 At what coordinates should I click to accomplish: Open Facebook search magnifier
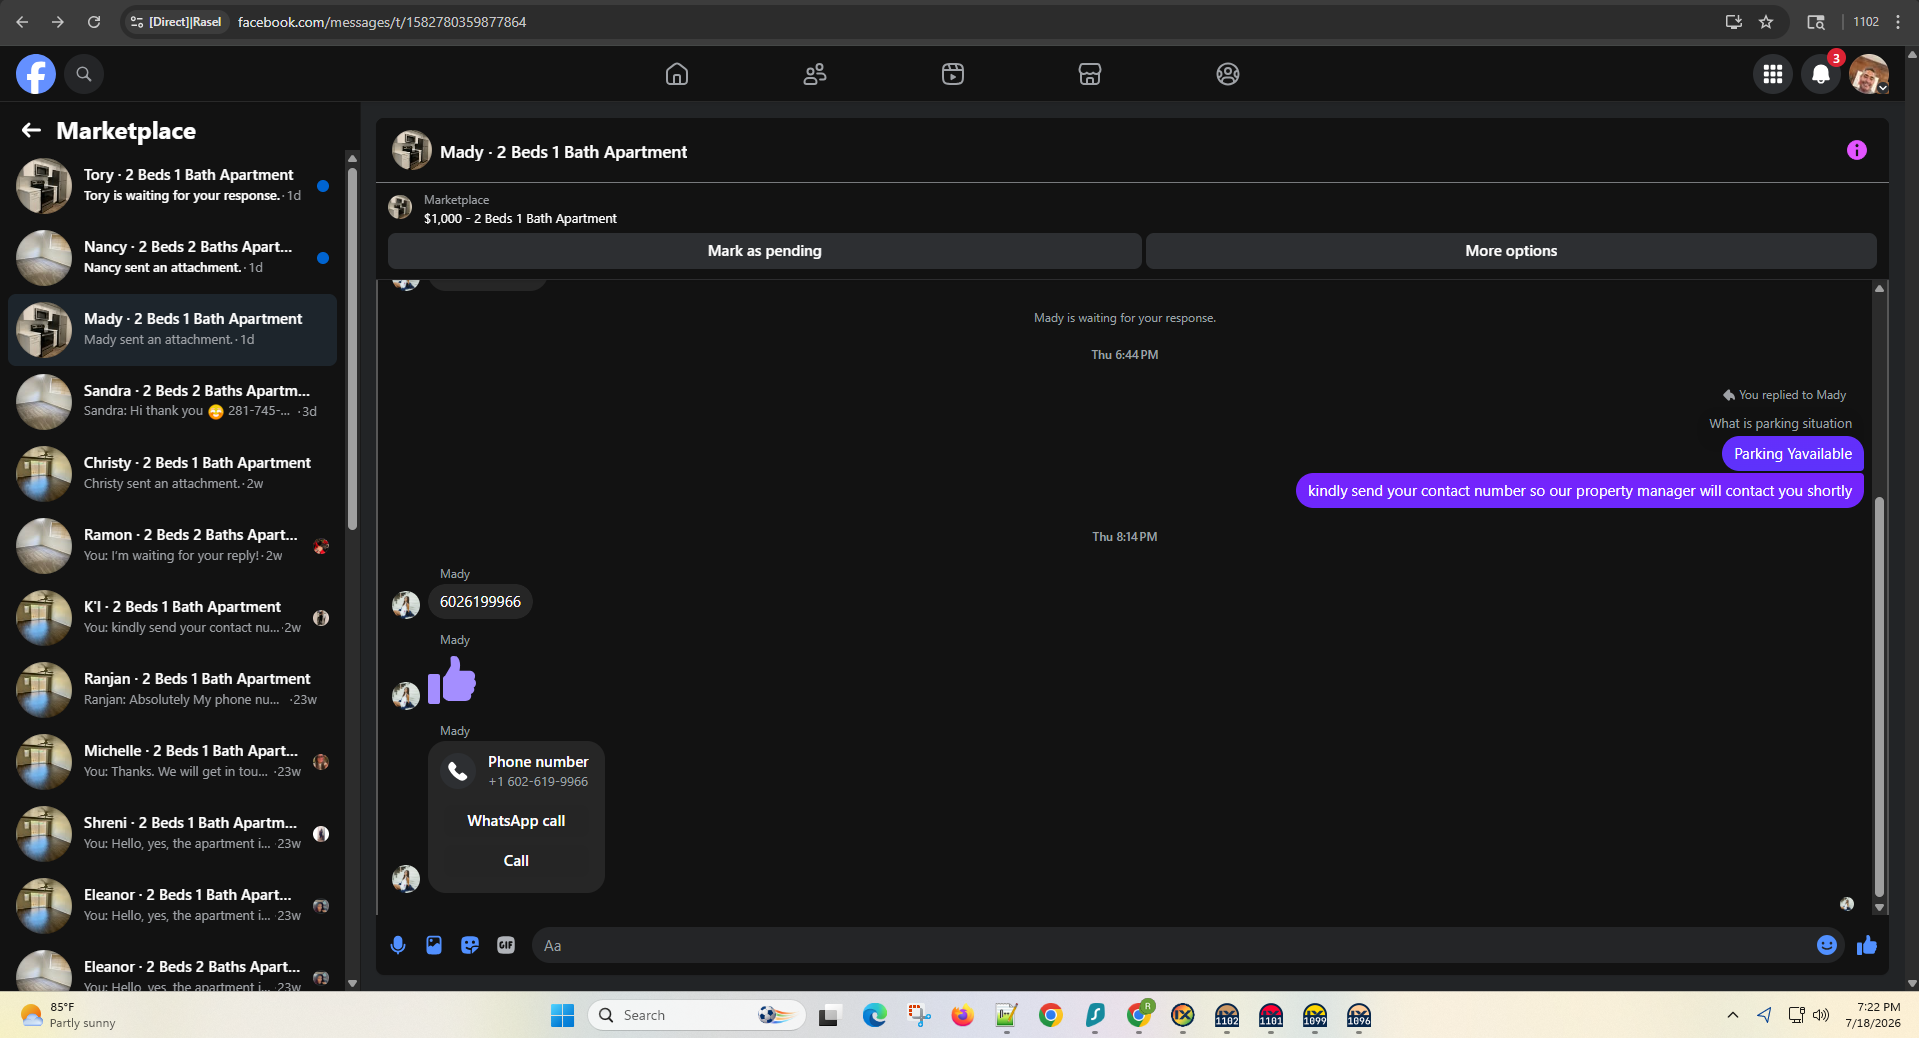[84, 74]
